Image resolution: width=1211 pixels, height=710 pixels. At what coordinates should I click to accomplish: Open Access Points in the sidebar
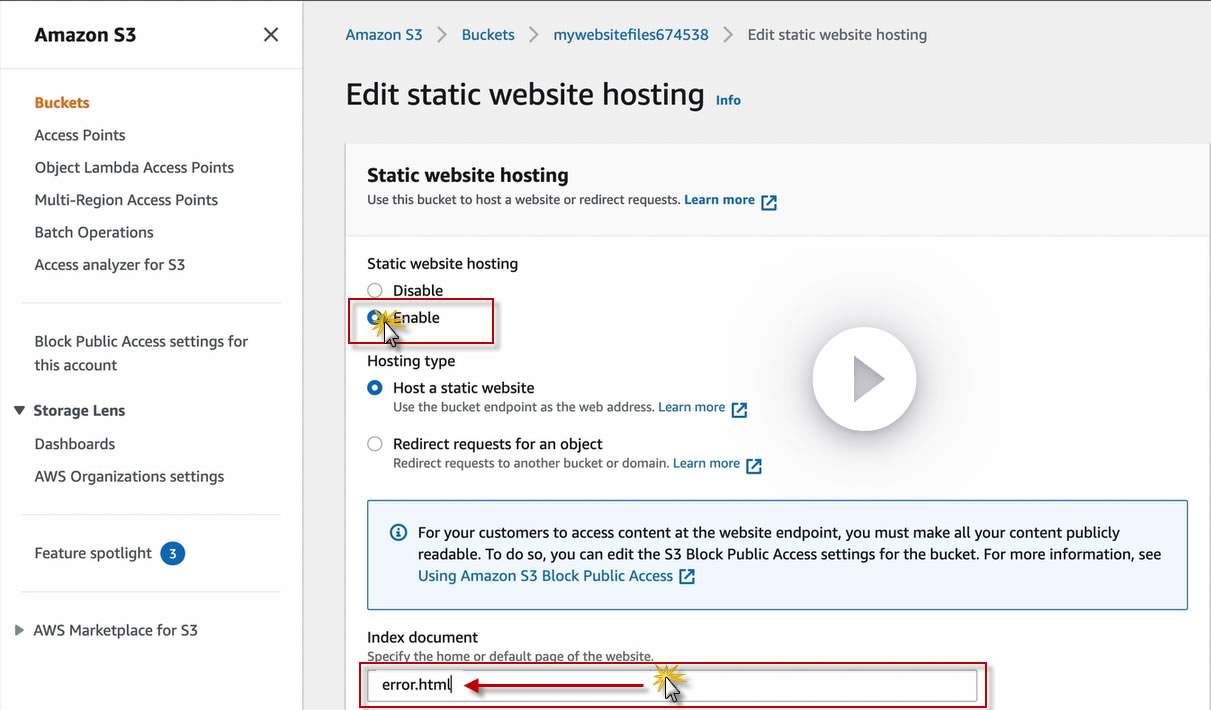tap(80, 135)
